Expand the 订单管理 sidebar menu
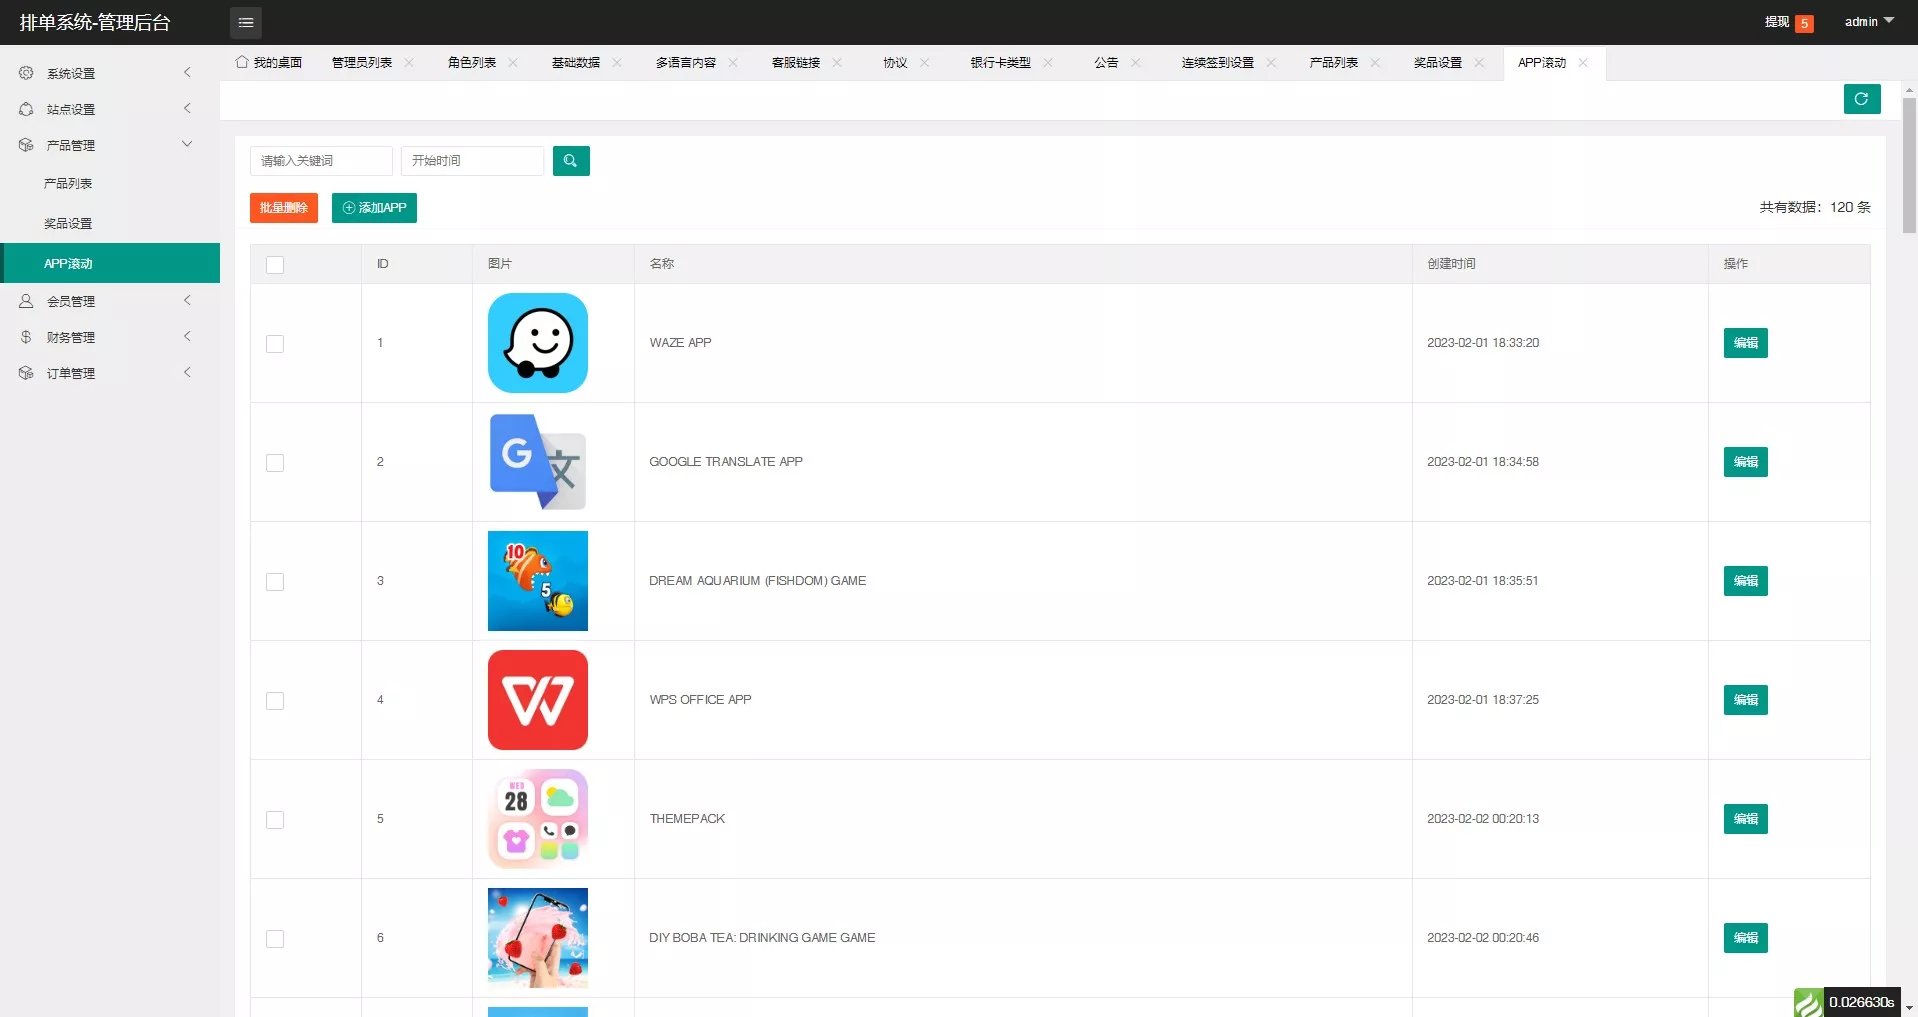1918x1017 pixels. pyautogui.click(x=110, y=373)
